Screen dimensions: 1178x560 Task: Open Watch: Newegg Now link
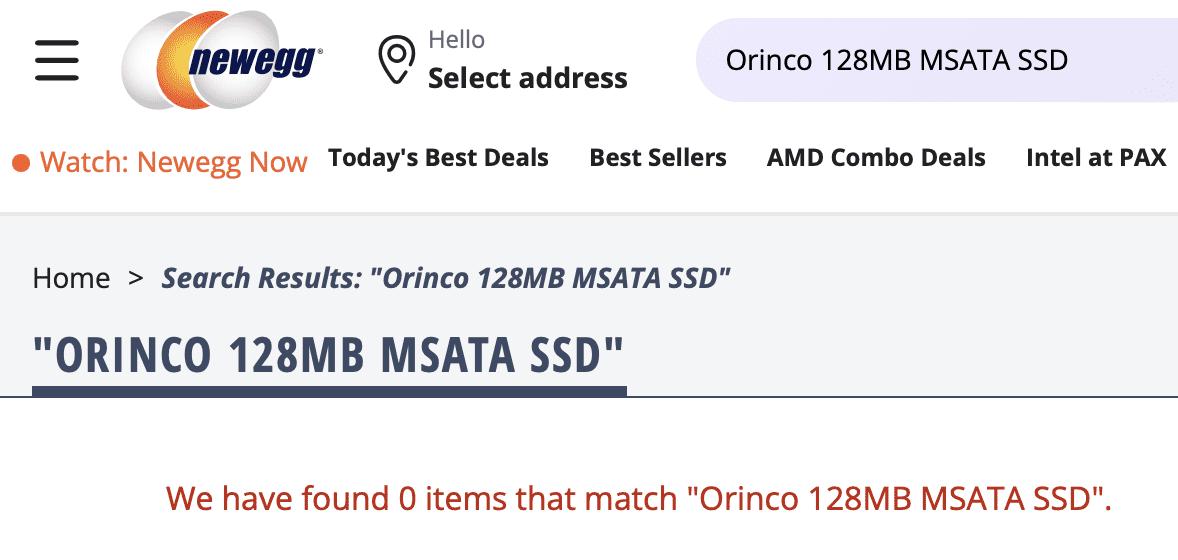click(x=173, y=162)
